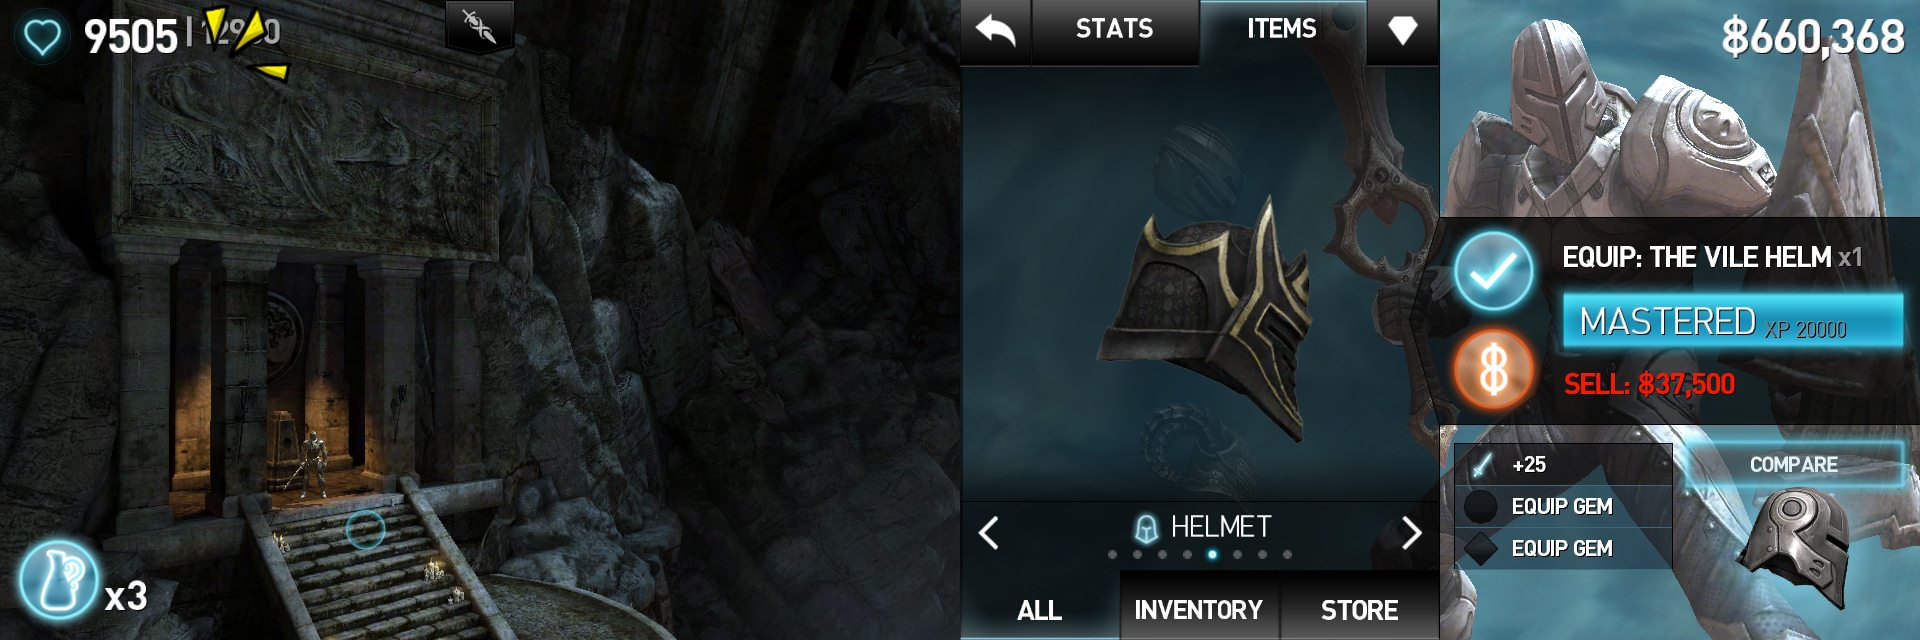This screenshot has width=1920, height=640.
Task: Go to next item category arrow
Action: pos(1411,532)
